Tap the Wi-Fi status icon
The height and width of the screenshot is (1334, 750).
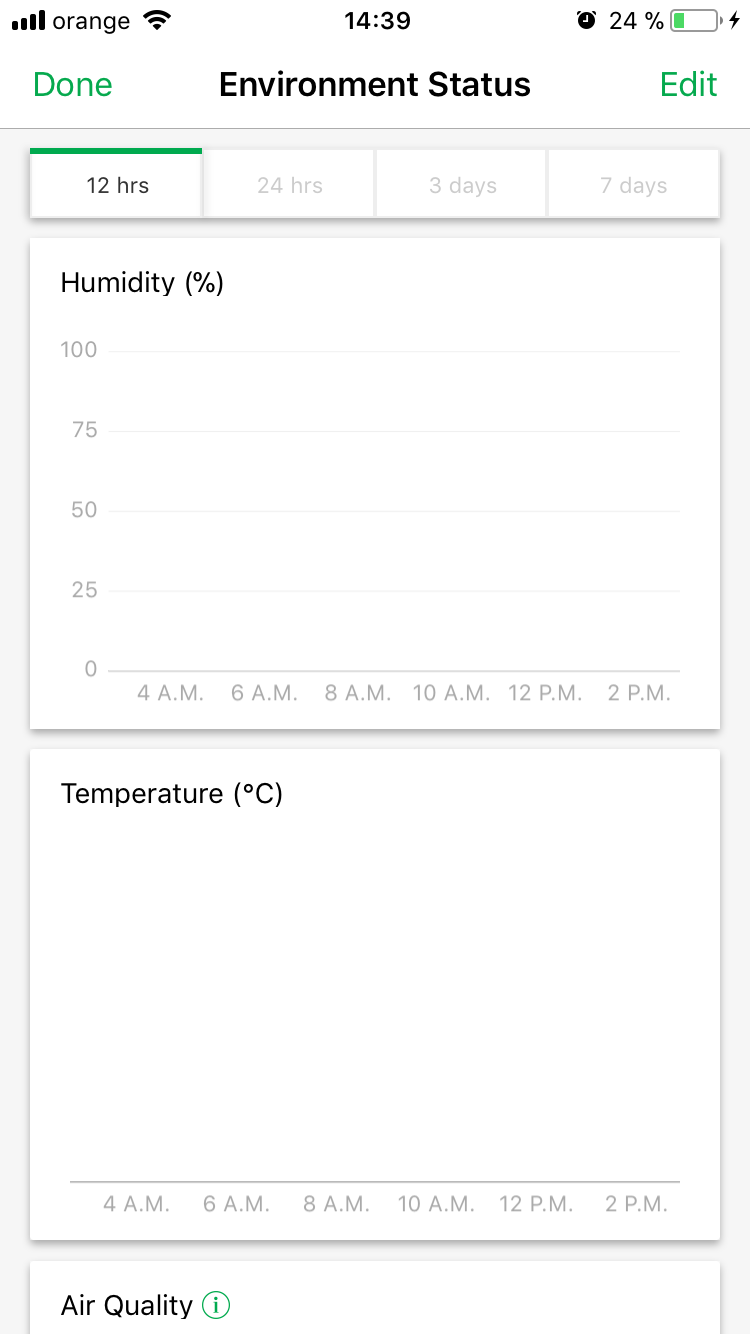(157, 20)
